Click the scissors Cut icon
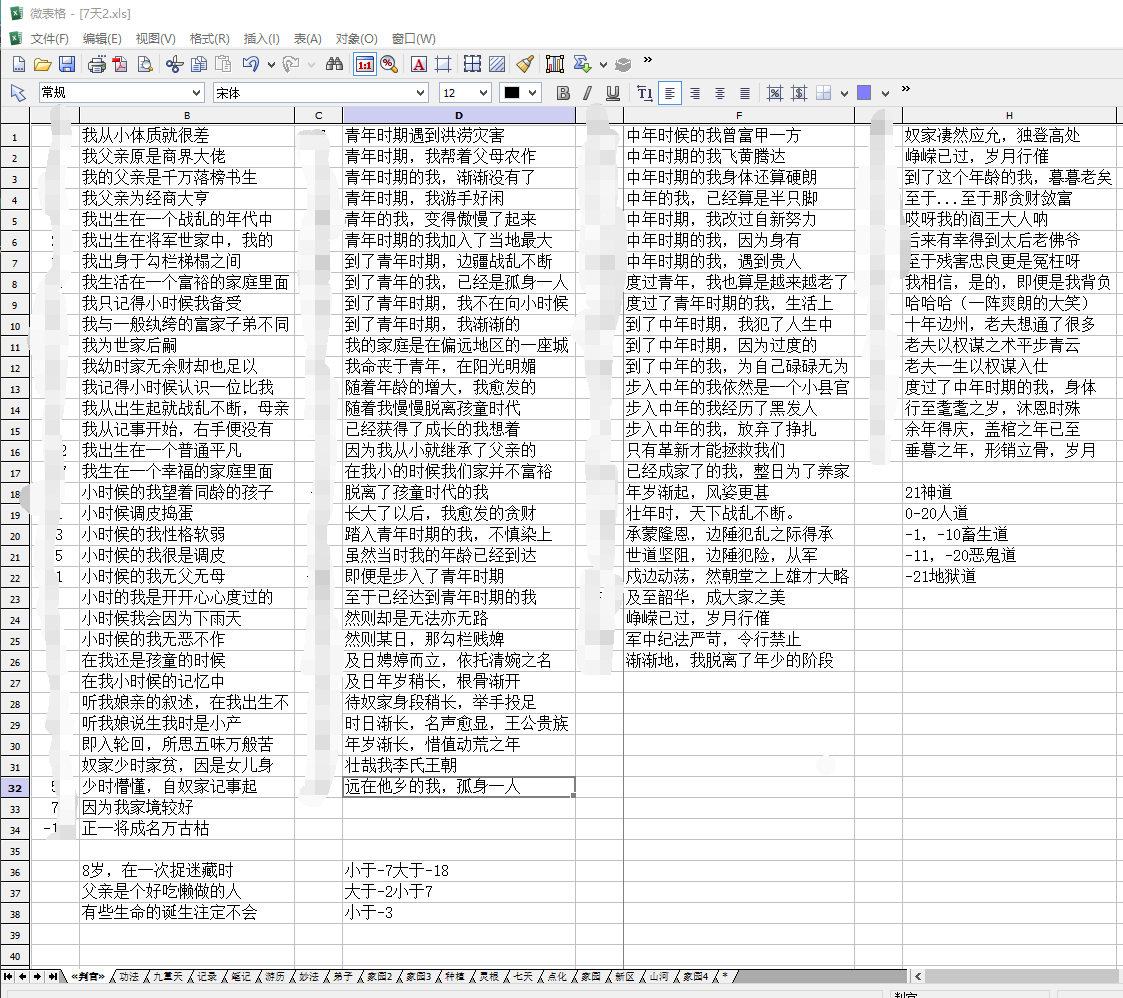1123x998 pixels. tap(174, 65)
